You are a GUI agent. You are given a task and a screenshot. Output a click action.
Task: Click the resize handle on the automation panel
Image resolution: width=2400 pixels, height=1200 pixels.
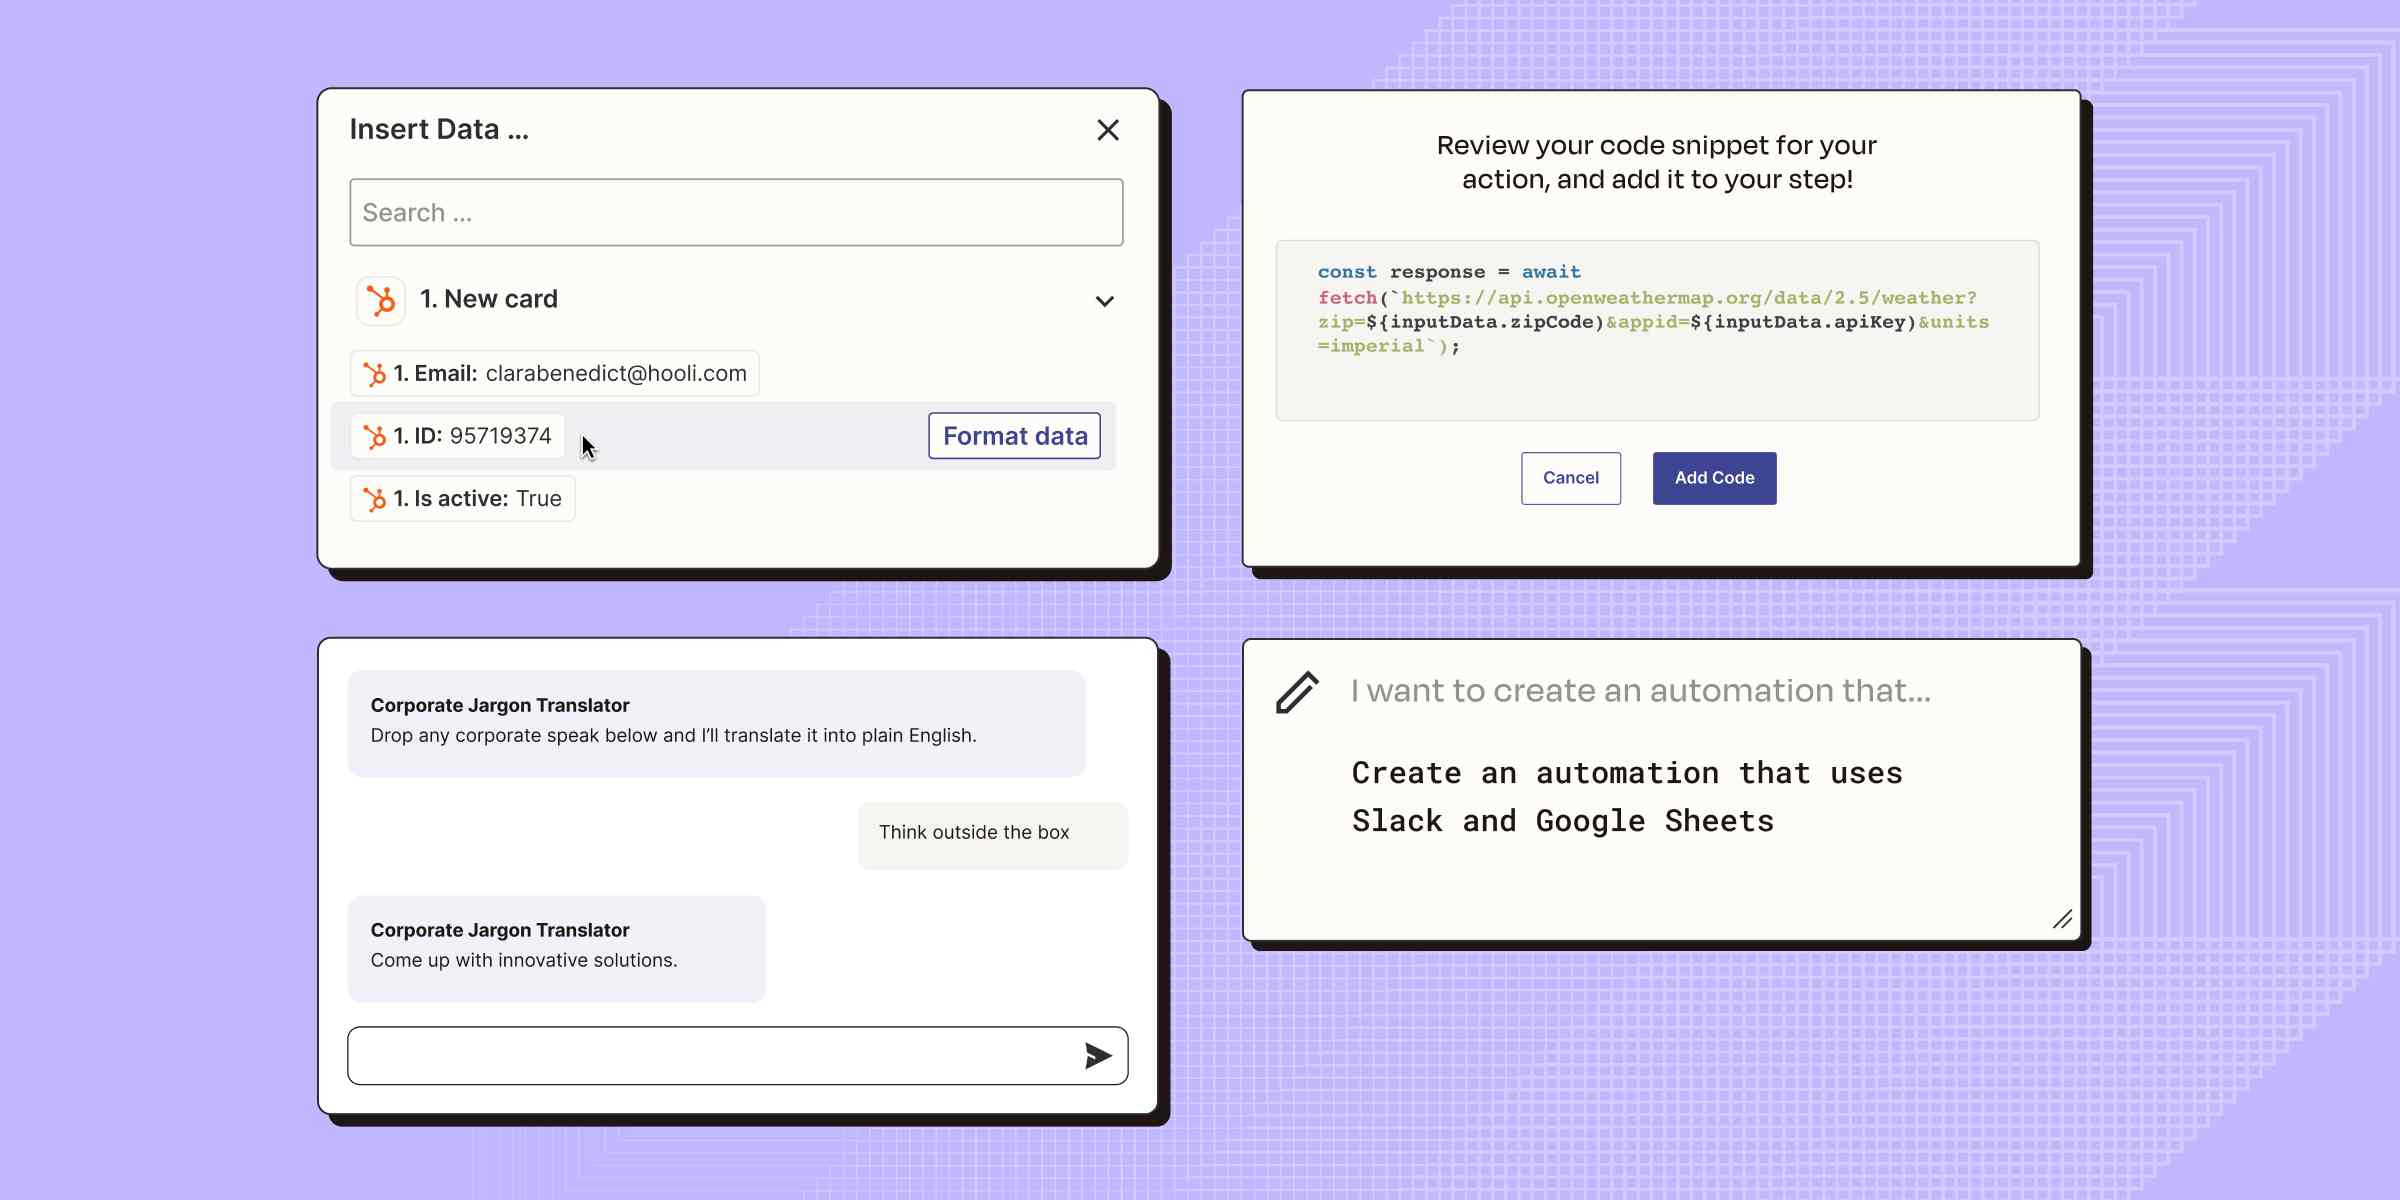2062,920
